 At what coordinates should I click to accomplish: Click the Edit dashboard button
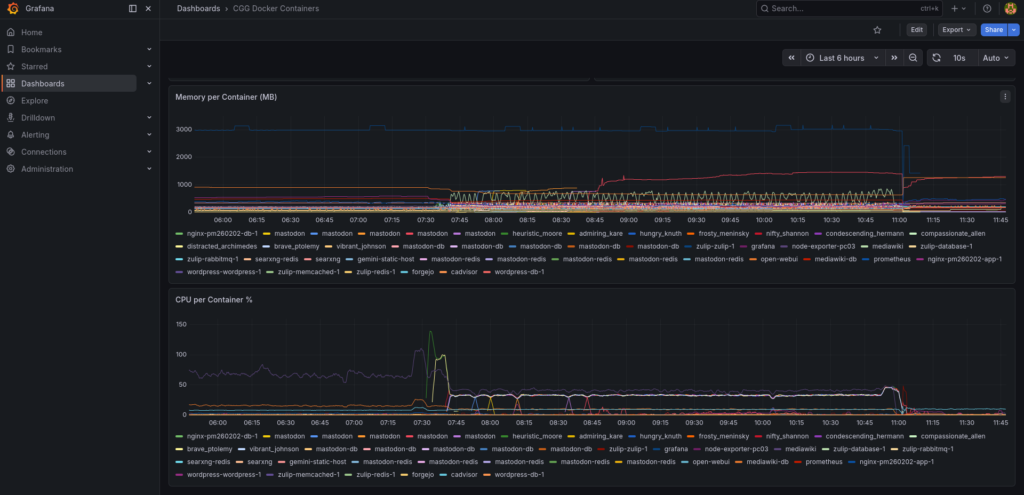tap(916, 30)
